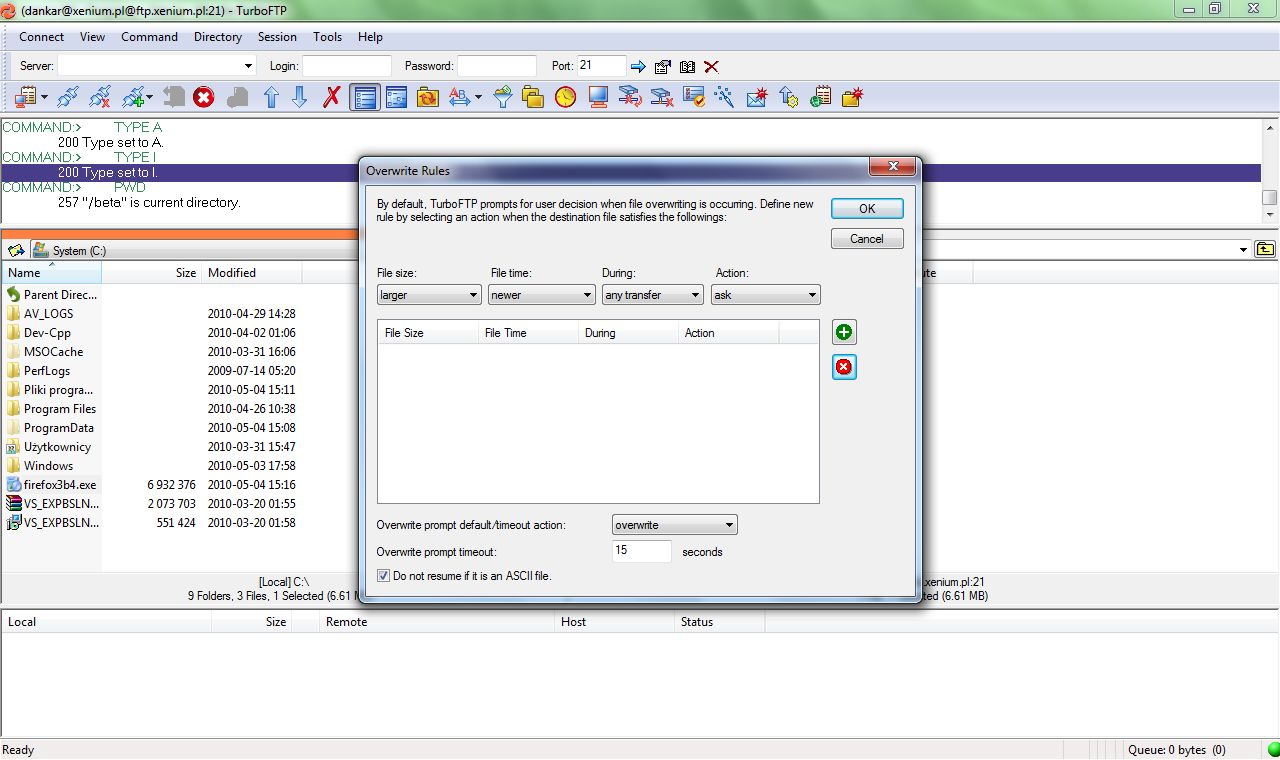Open the Action dropdown showing ask
This screenshot has width=1280, height=760.
[x=766, y=295]
